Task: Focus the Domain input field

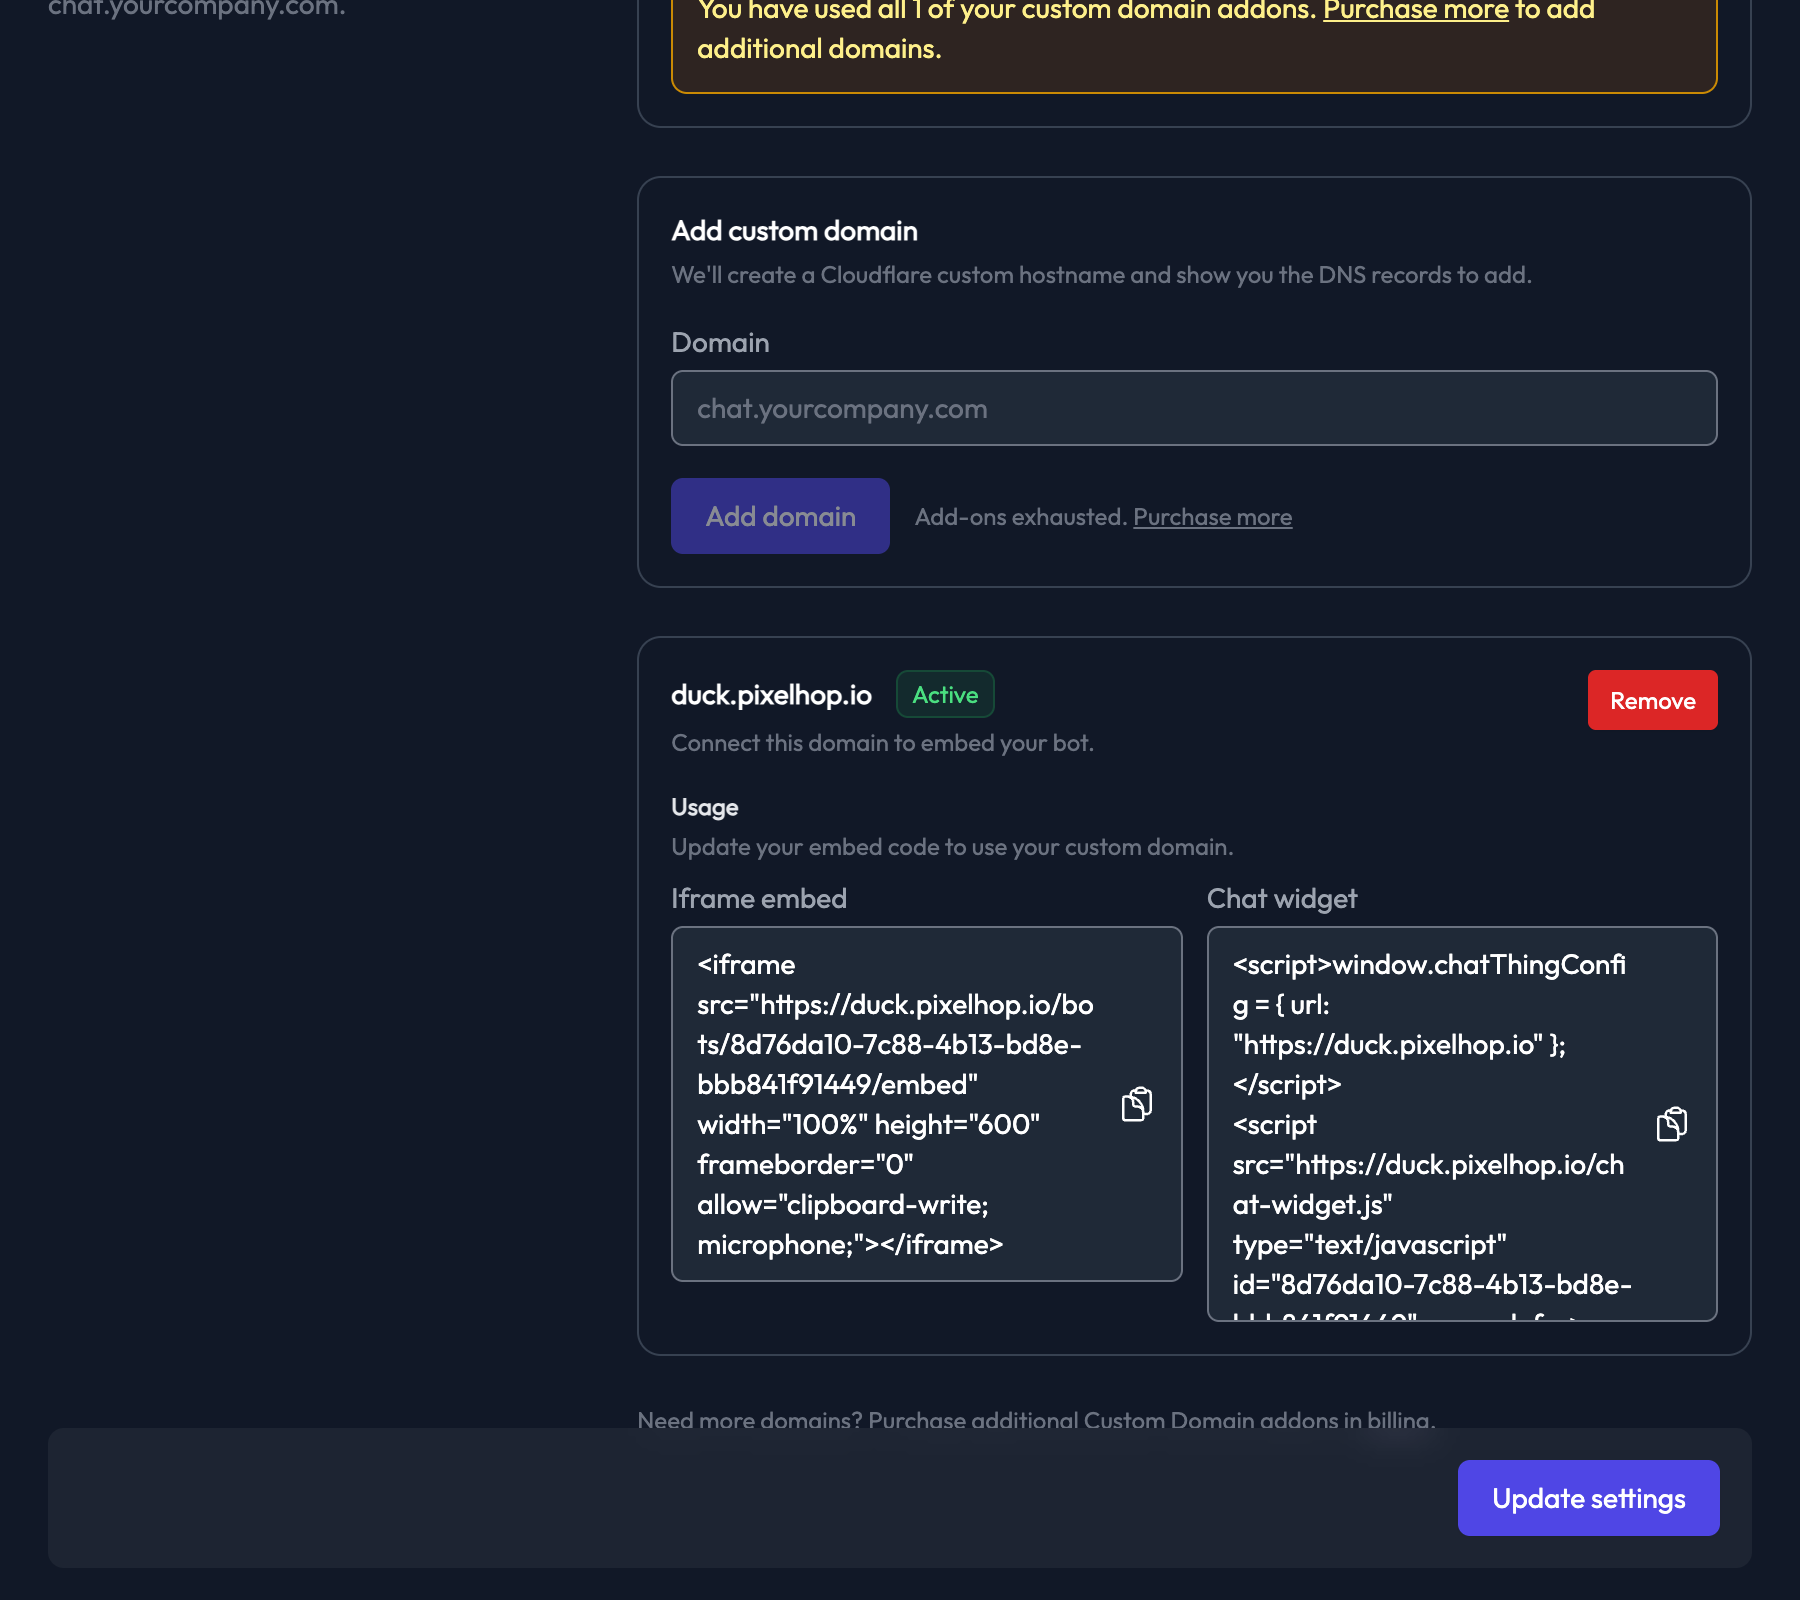Action: coord(1193,407)
